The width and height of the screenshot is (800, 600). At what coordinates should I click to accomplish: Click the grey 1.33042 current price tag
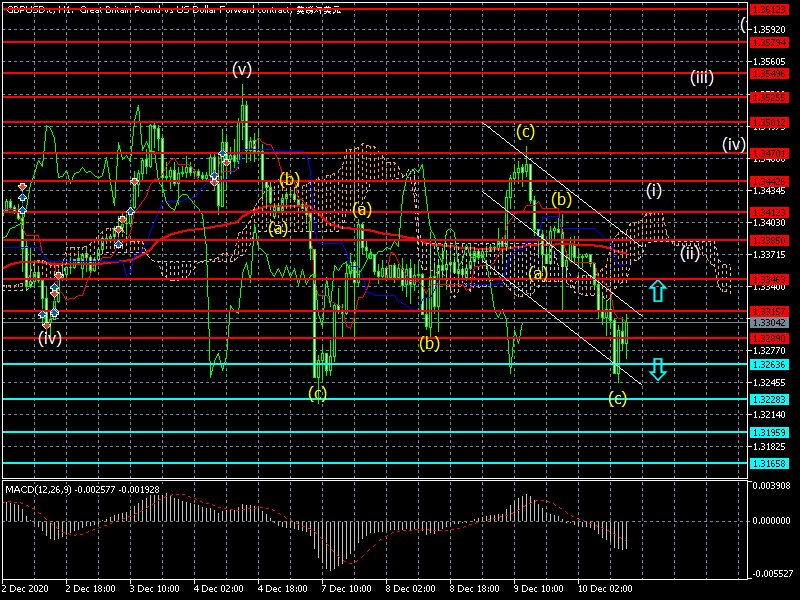click(x=769, y=323)
